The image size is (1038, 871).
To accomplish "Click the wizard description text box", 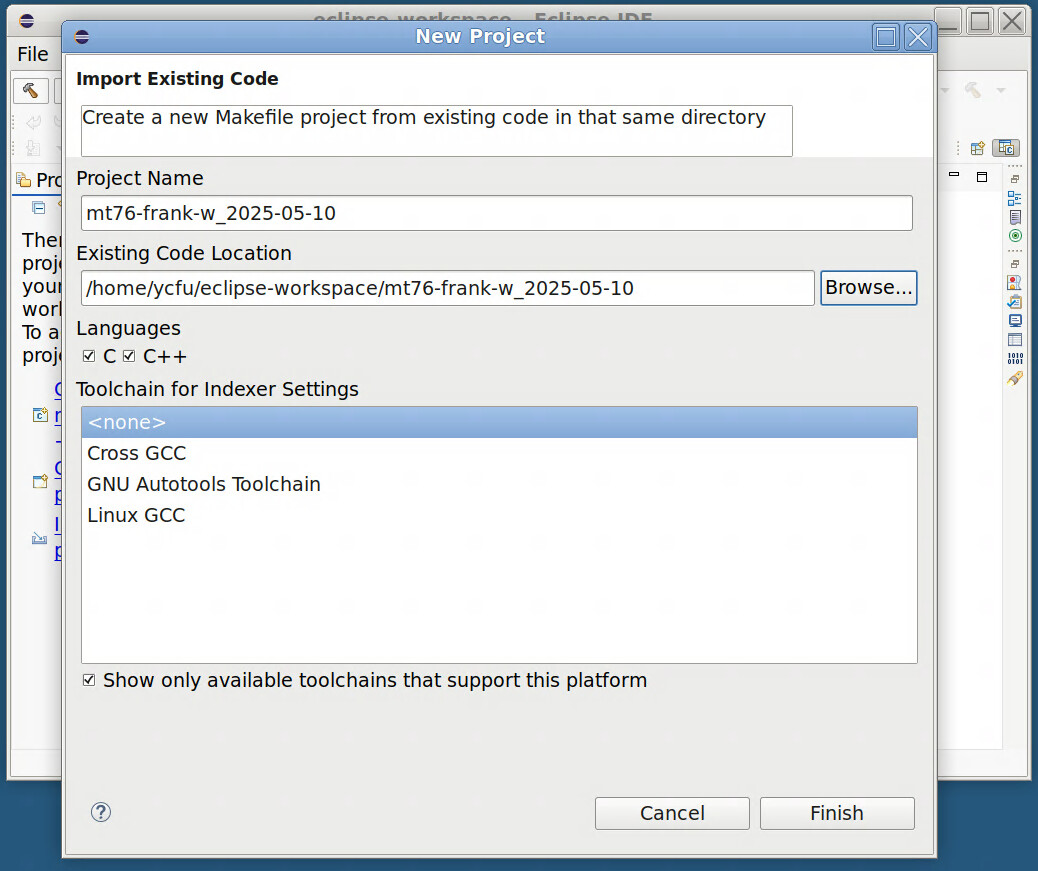I will coord(437,131).
